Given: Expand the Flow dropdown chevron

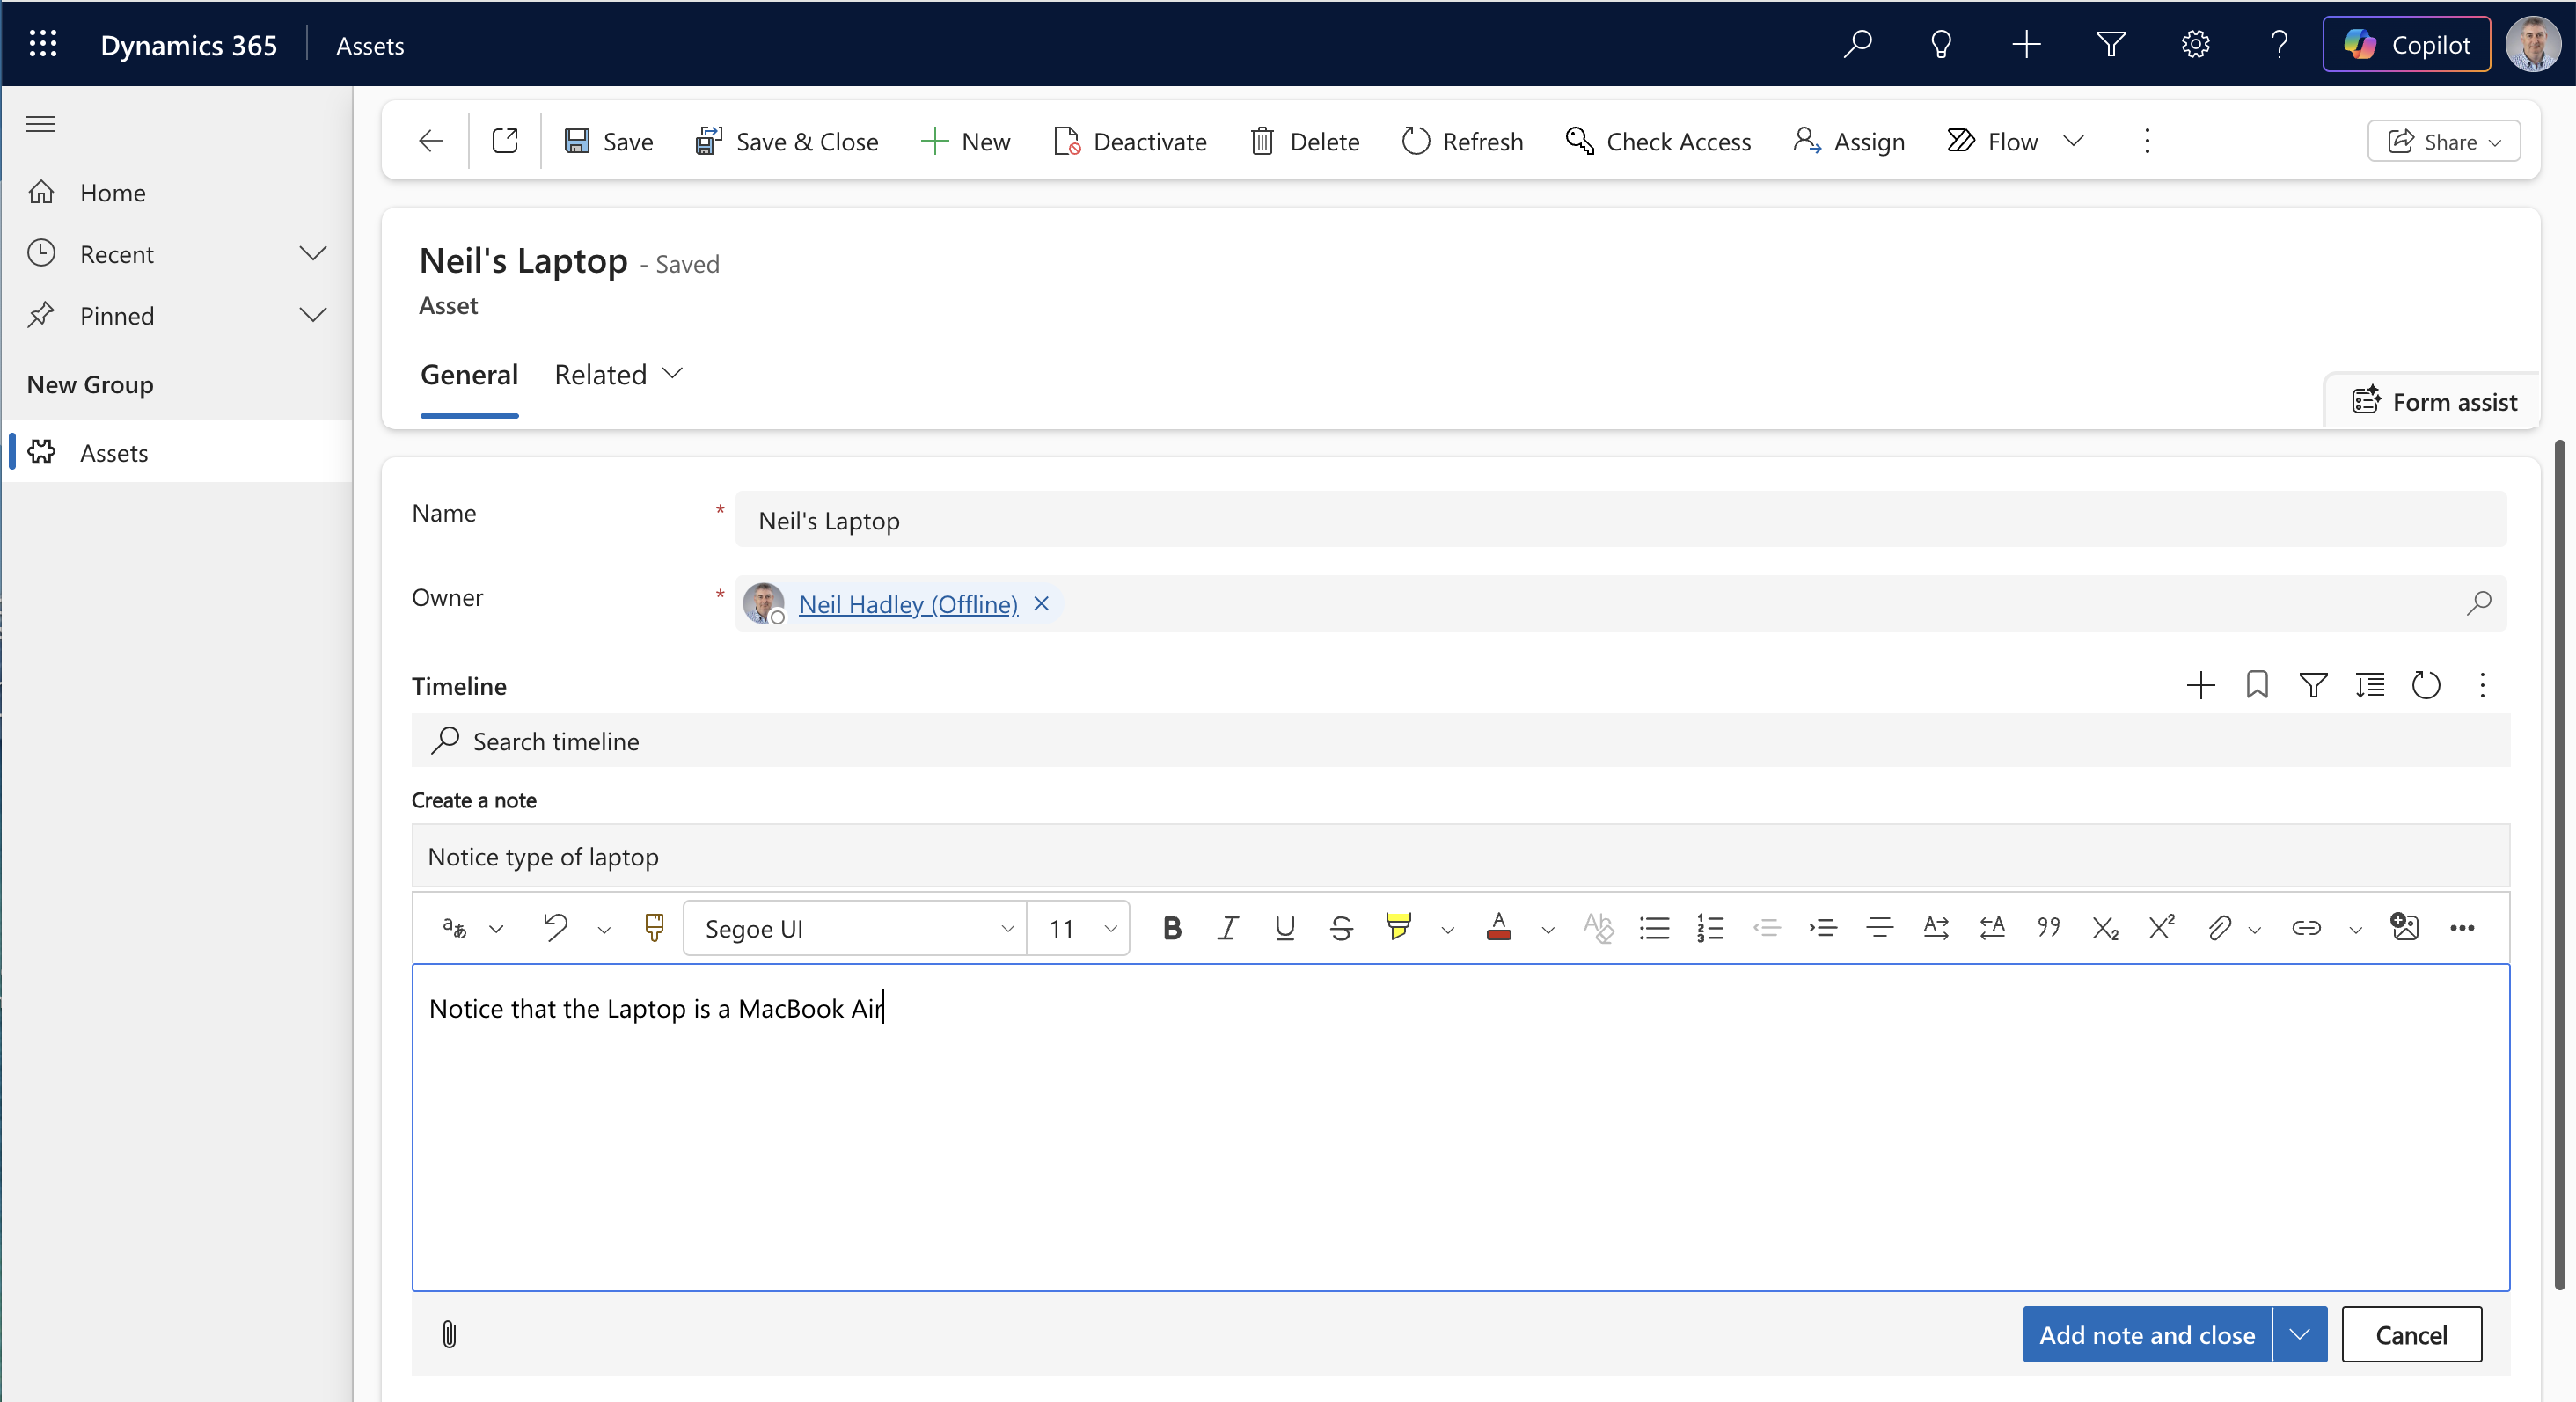Looking at the screenshot, I should coord(2074,141).
